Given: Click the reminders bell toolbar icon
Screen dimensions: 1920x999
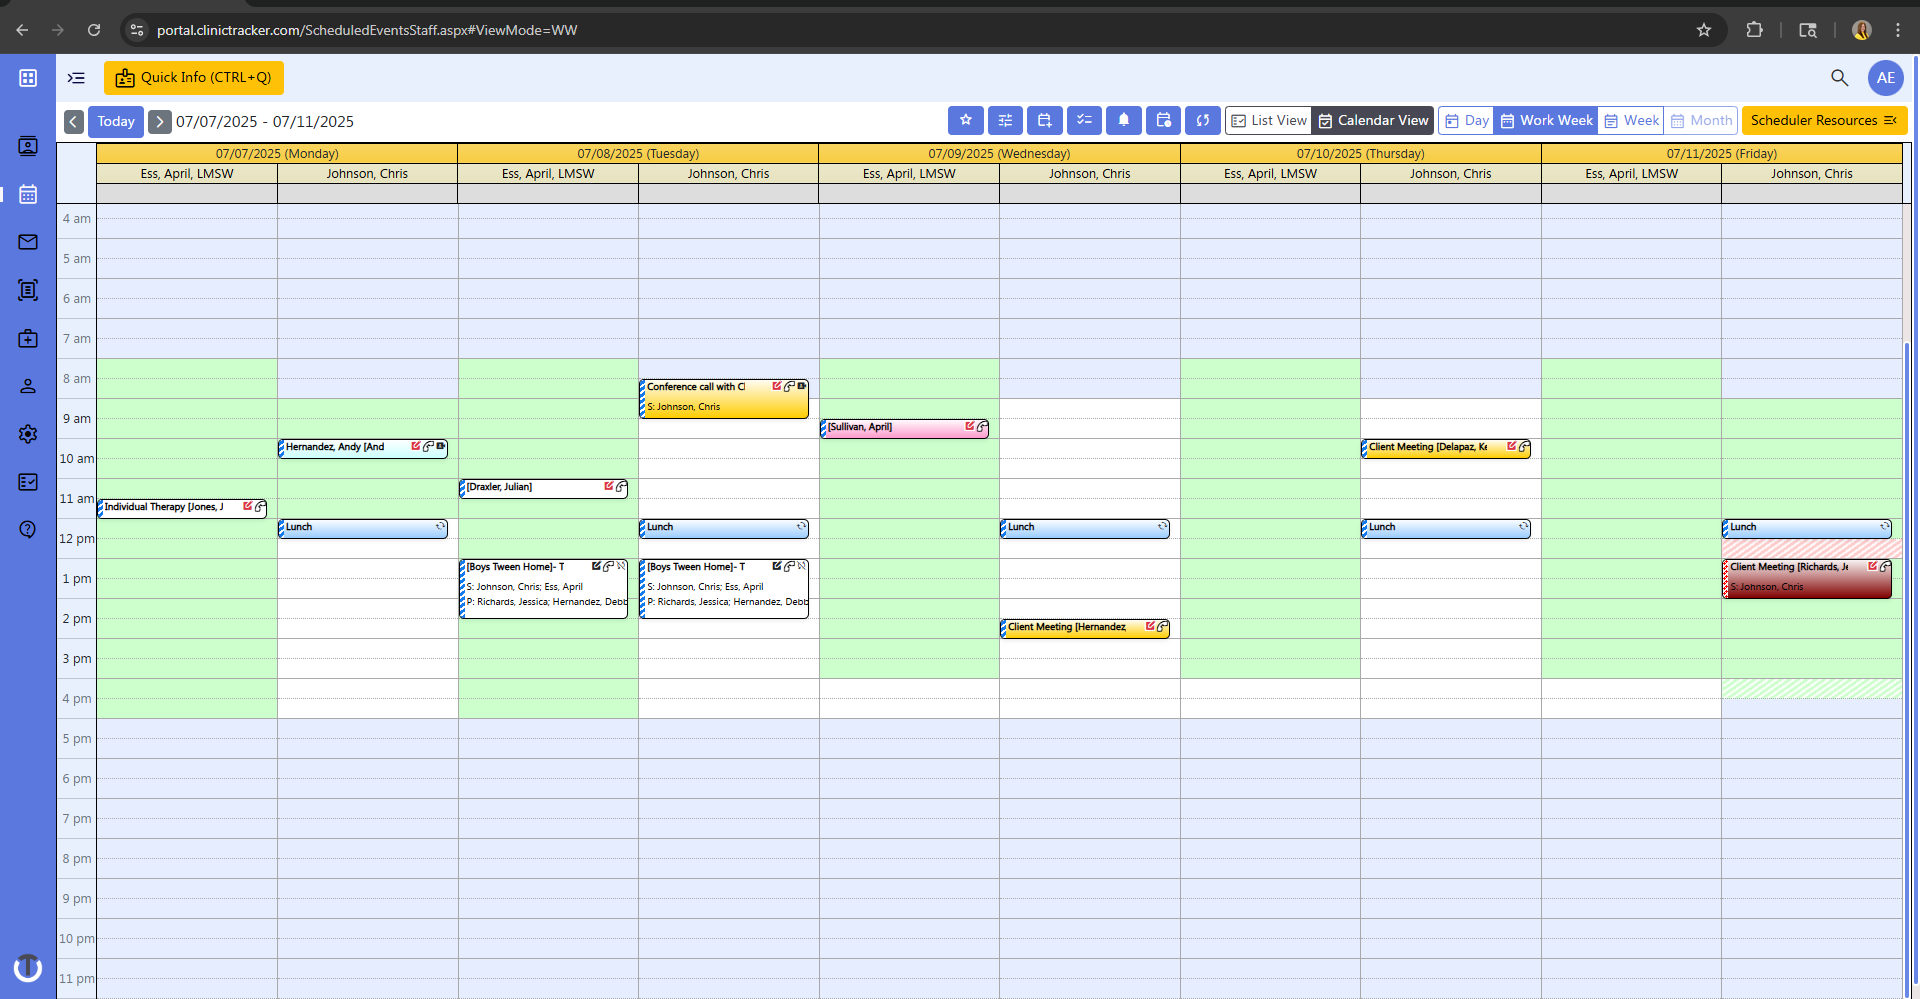Looking at the screenshot, I should pos(1123,120).
